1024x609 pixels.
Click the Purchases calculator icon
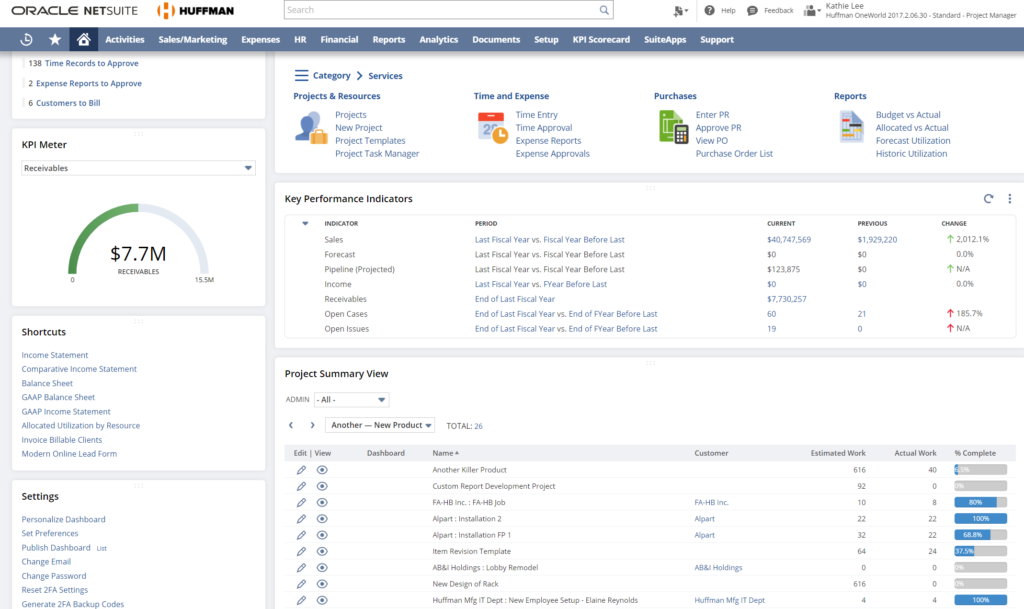tap(673, 127)
